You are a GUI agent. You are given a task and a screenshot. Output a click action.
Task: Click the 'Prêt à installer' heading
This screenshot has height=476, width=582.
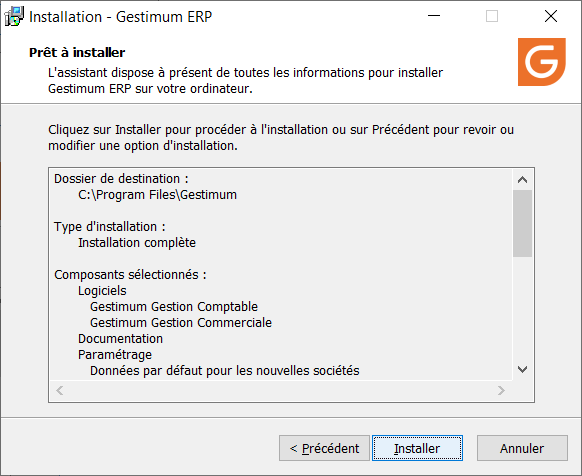pyautogui.click(x=77, y=52)
